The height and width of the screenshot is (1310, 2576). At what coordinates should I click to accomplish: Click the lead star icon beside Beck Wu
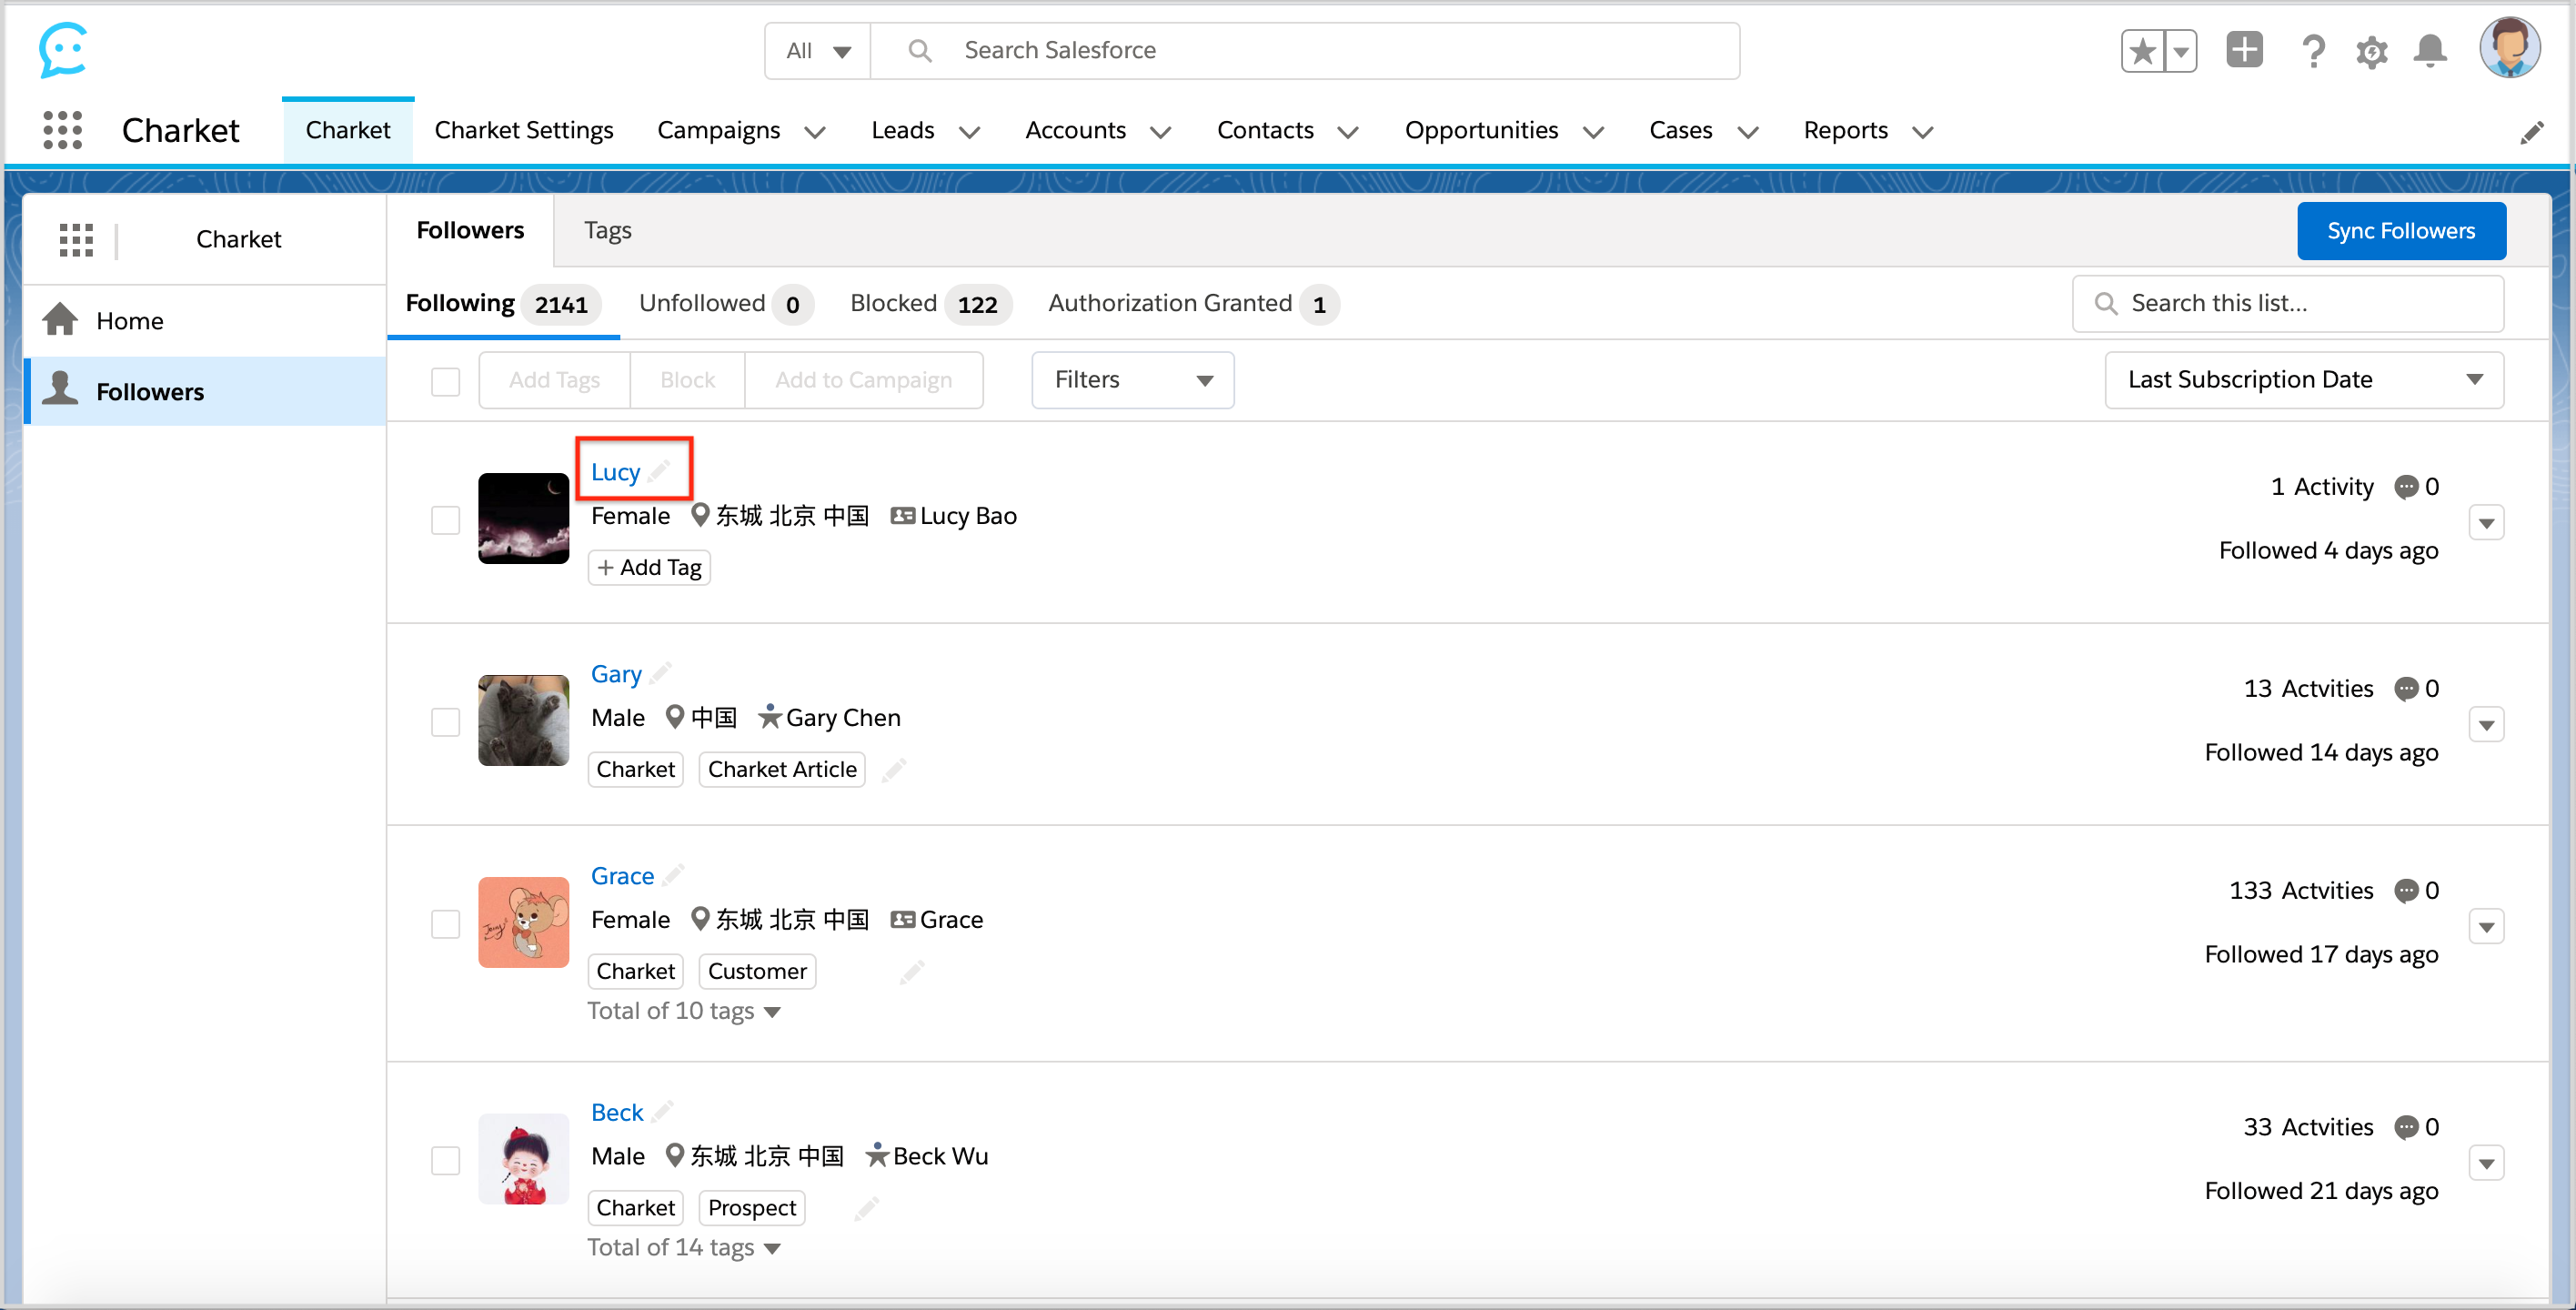click(x=877, y=1154)
